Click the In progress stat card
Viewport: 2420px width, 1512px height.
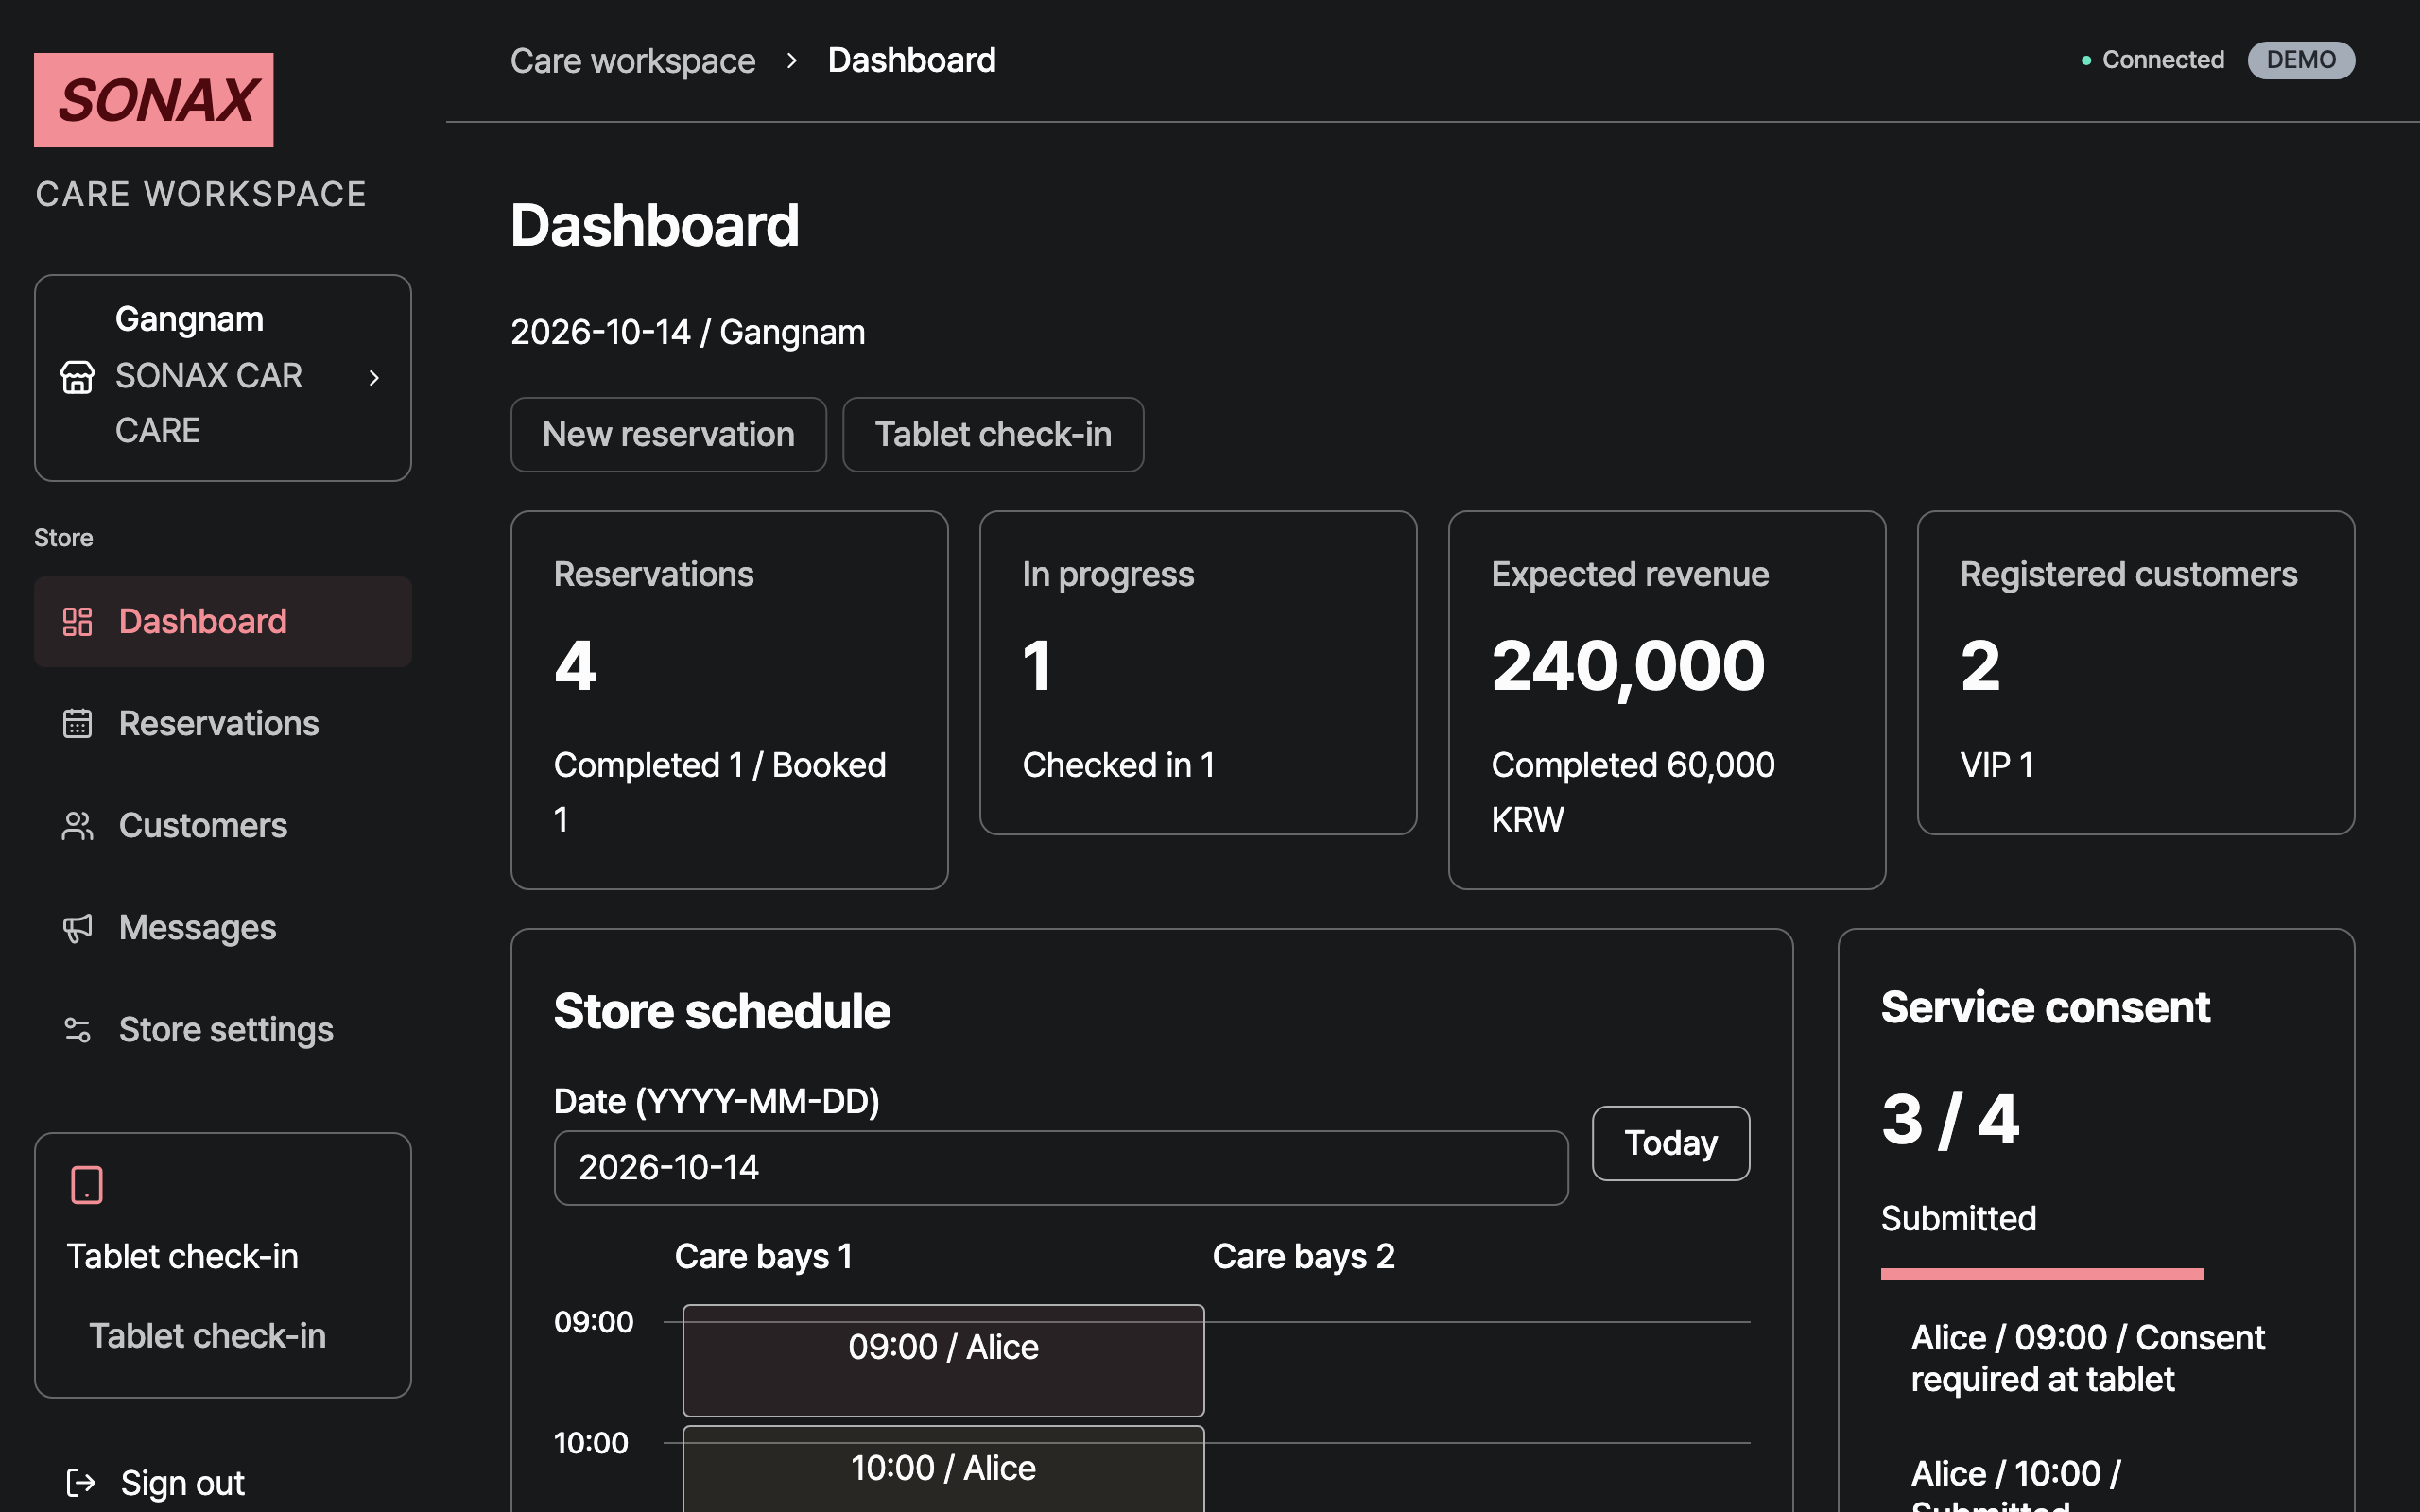point(1198,672)
